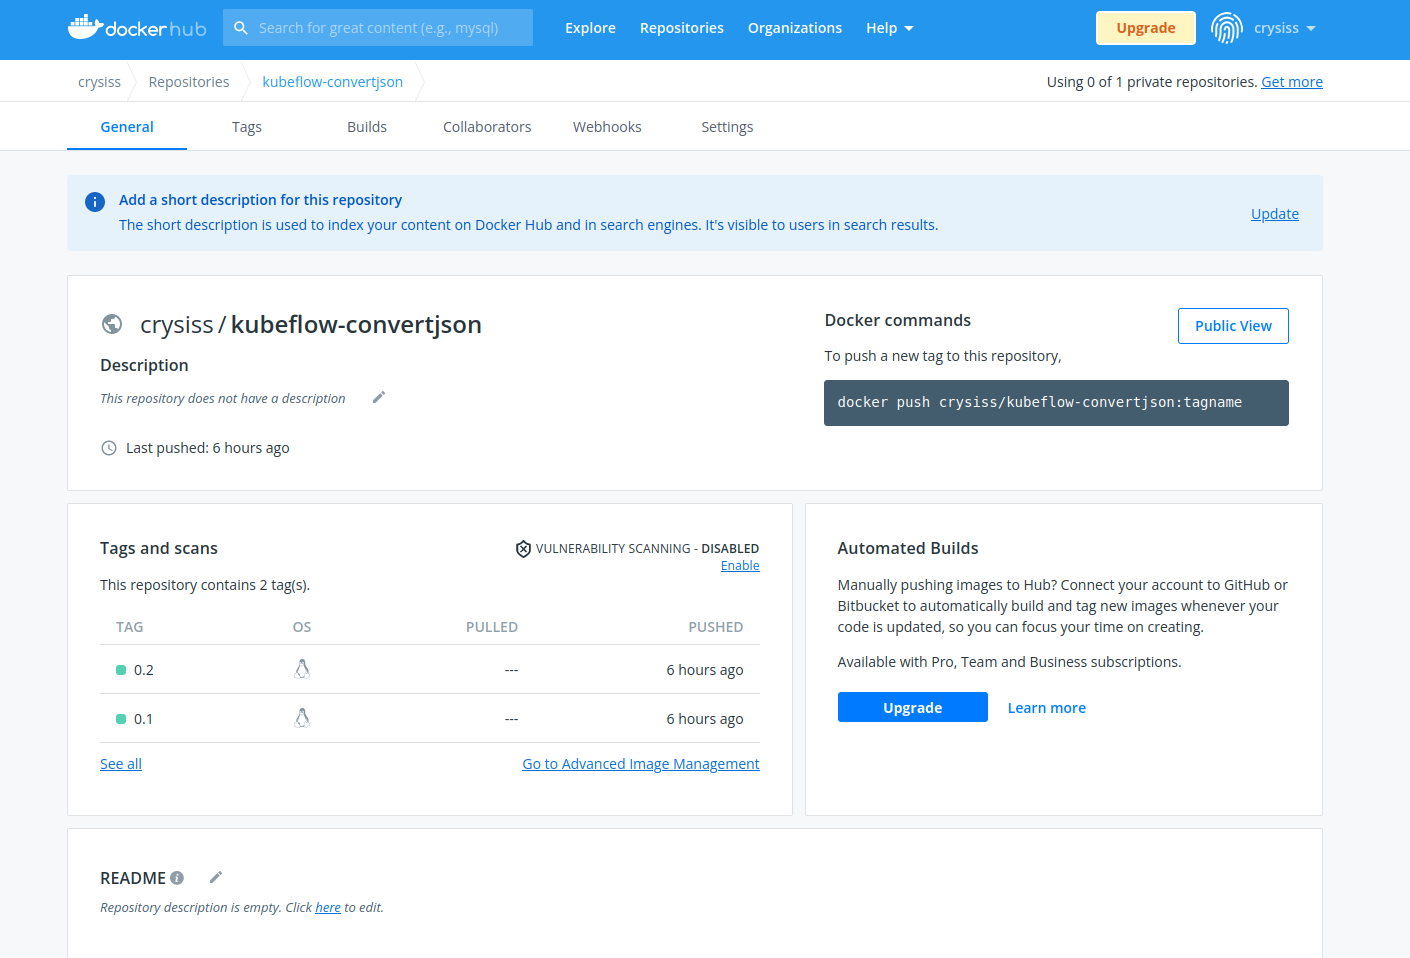Click tag name 0.1

(144, 719)
